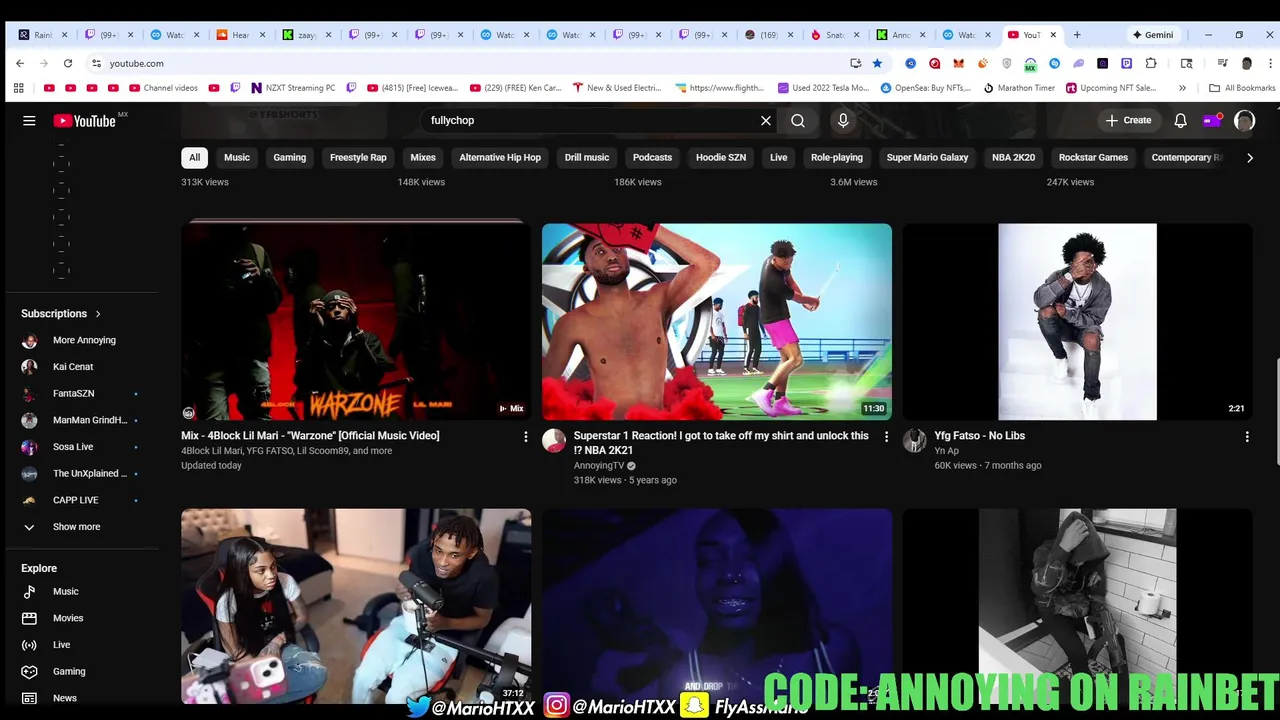Open the YouTube hamburger guide menu

(29, 120)
